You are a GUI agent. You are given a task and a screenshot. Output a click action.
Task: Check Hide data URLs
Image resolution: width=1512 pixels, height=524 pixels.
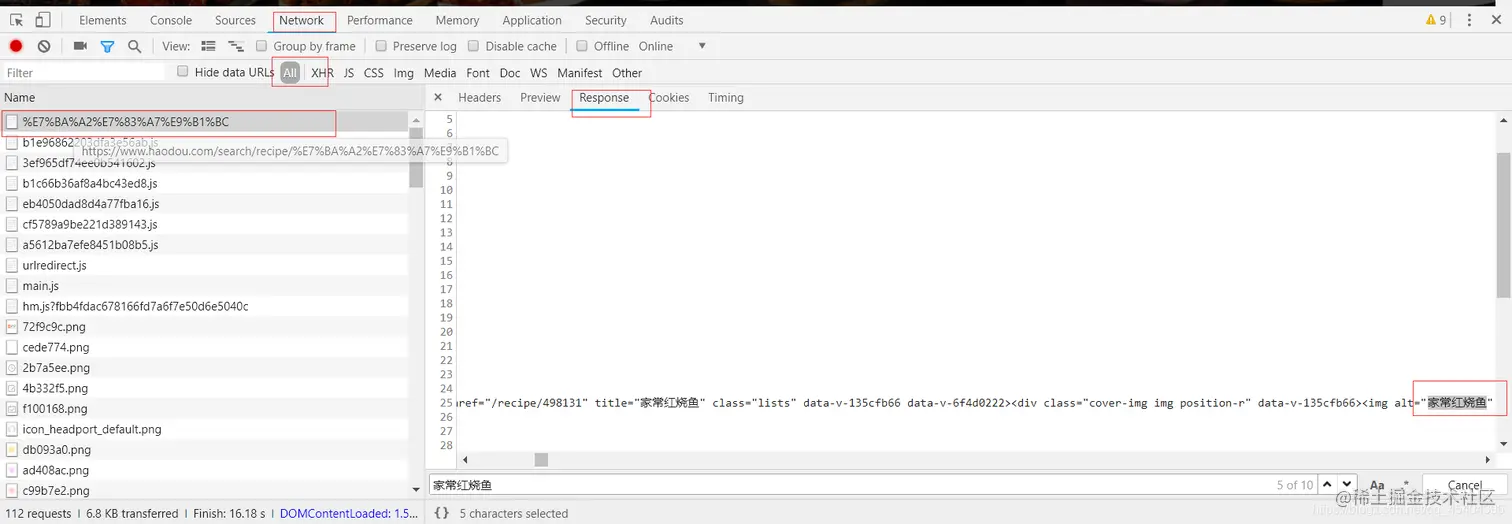click(x=183, y=71)
